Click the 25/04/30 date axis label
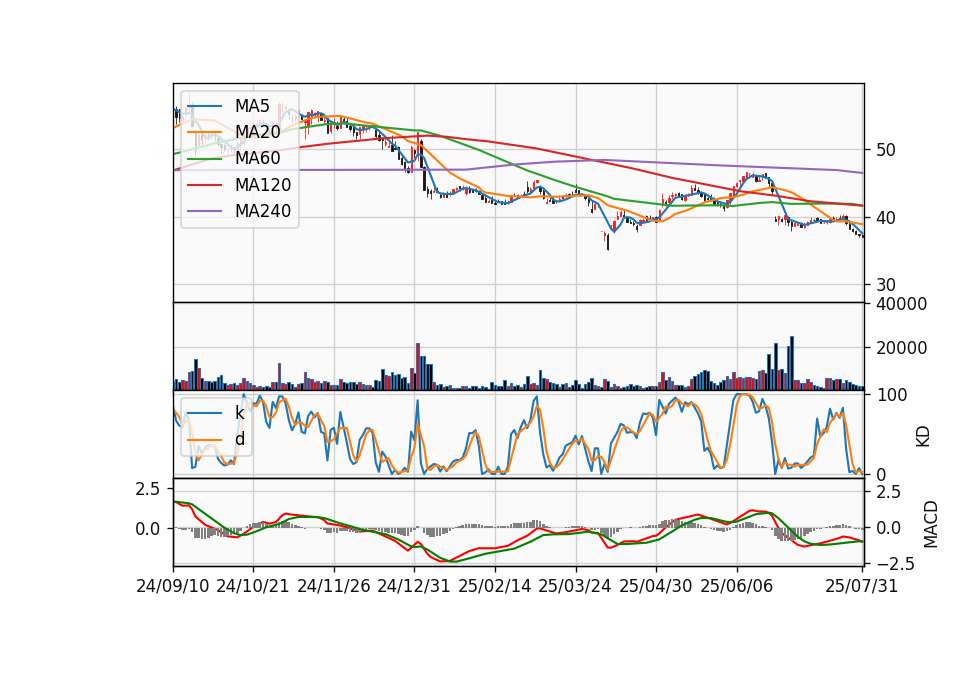 tap(656, 586)
